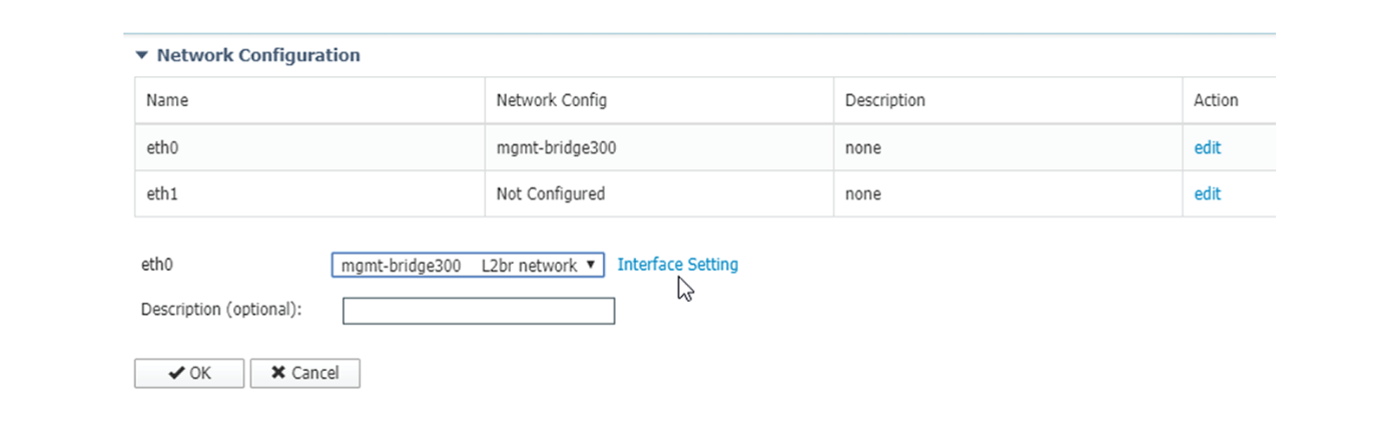Edit the eth1 interface row
The width and height of the screenshot is (1375, 440).
(1207, 194)
